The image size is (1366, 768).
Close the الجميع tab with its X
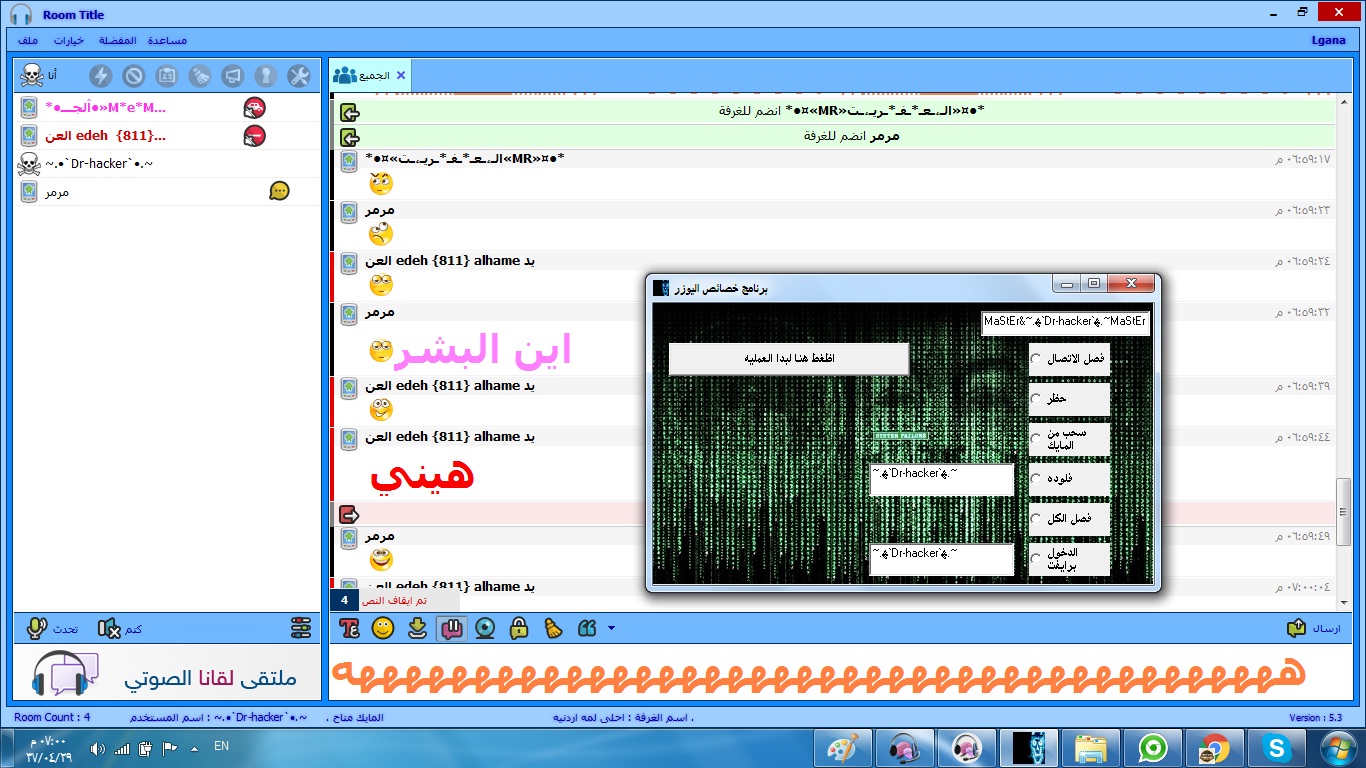click(x=401, y=75)
